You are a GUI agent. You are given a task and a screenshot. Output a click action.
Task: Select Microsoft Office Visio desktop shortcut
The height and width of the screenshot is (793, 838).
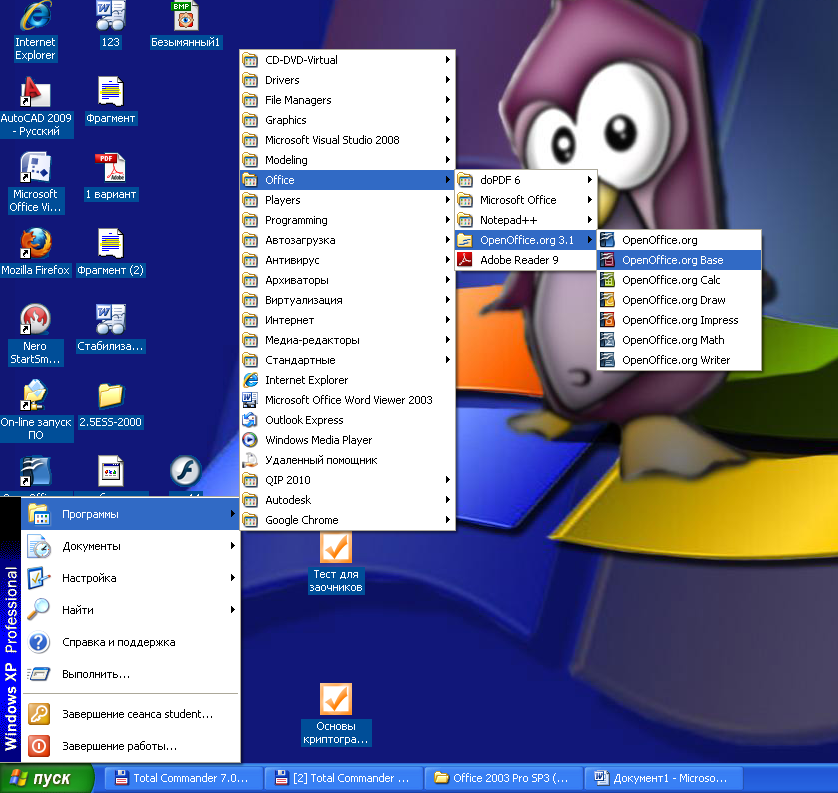point(35,183)
